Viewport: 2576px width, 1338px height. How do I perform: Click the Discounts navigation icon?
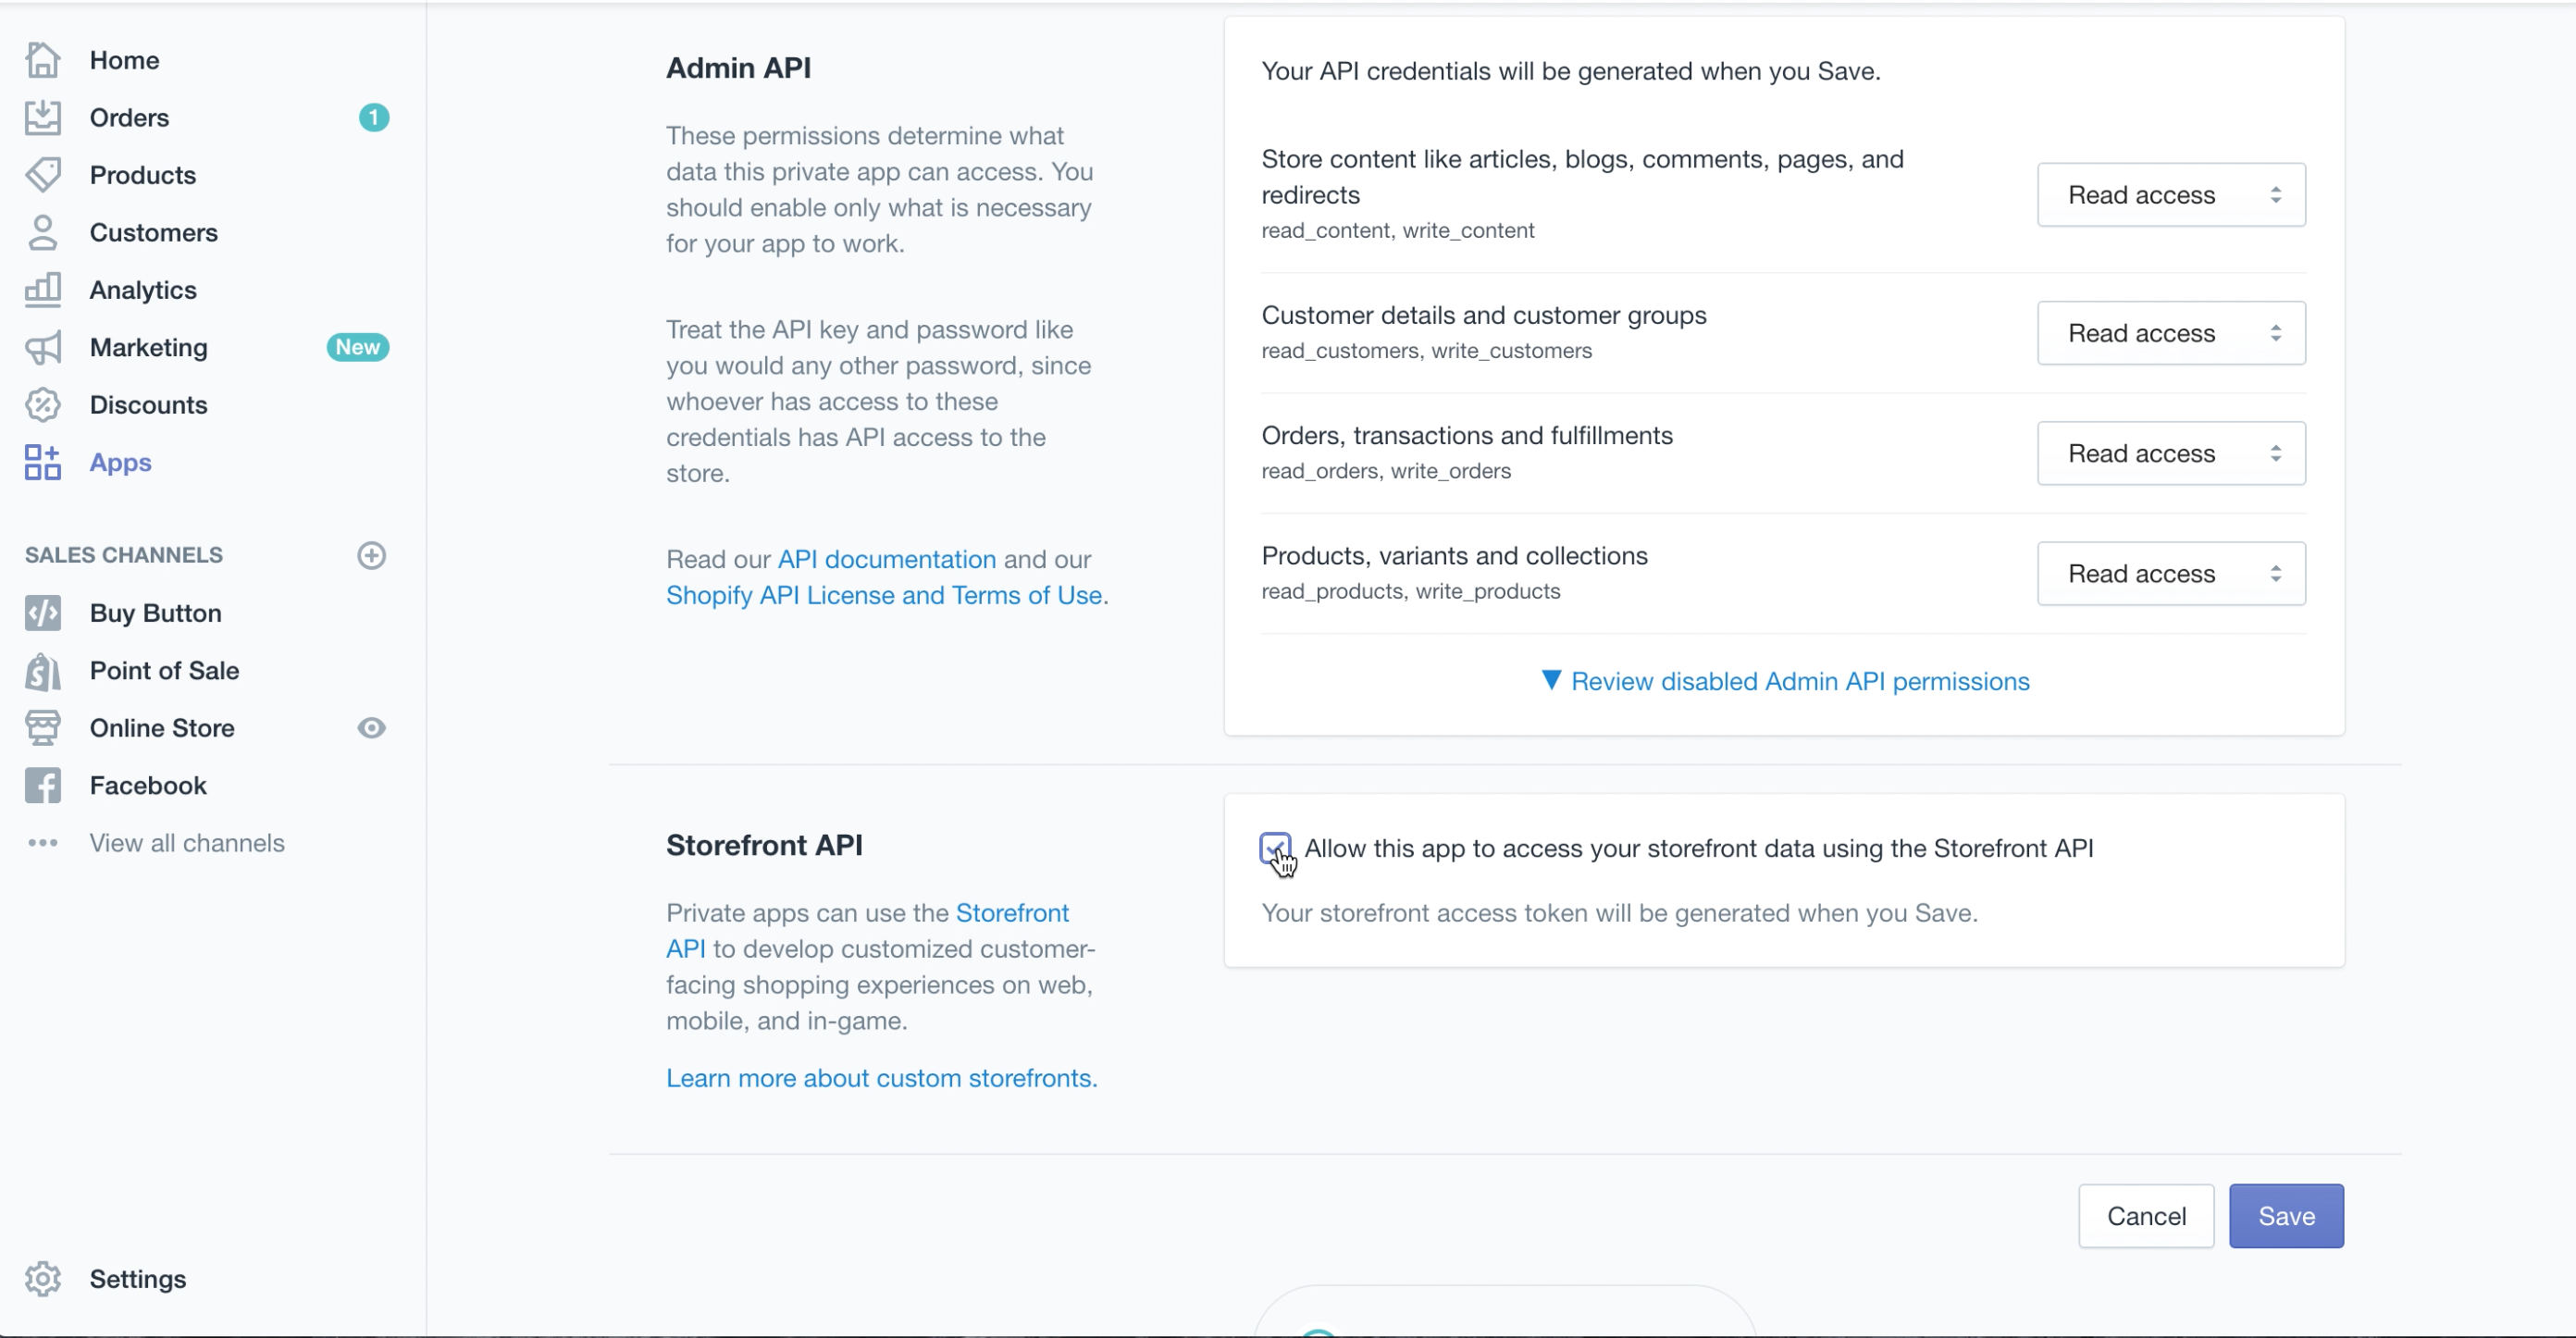44,404
